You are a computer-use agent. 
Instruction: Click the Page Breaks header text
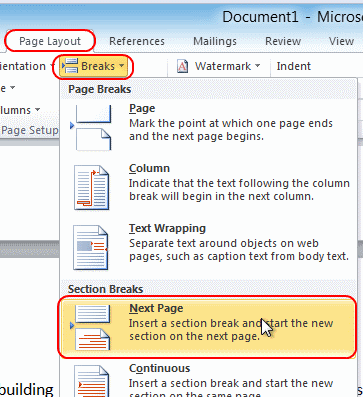click(99, 89)
